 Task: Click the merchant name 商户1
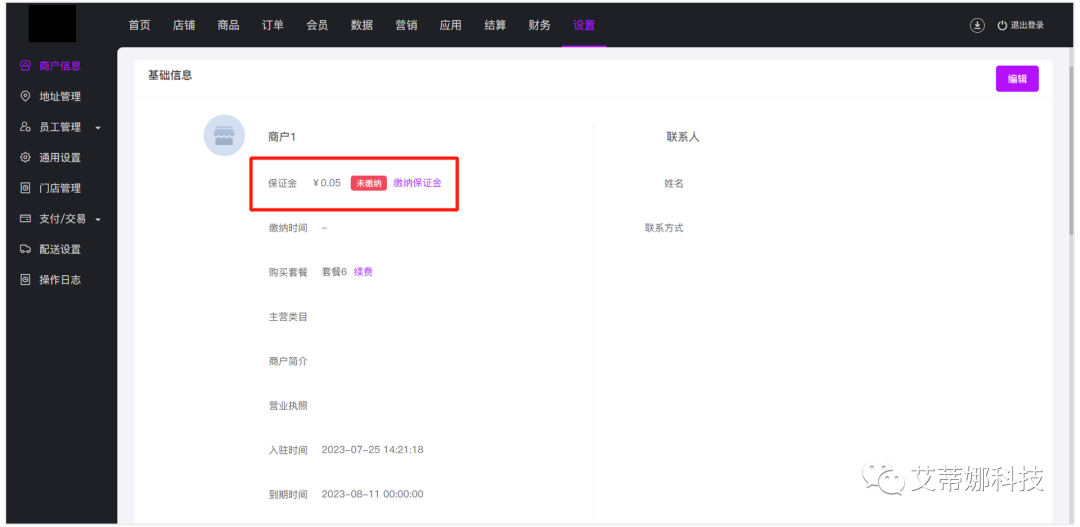(282, 137)
